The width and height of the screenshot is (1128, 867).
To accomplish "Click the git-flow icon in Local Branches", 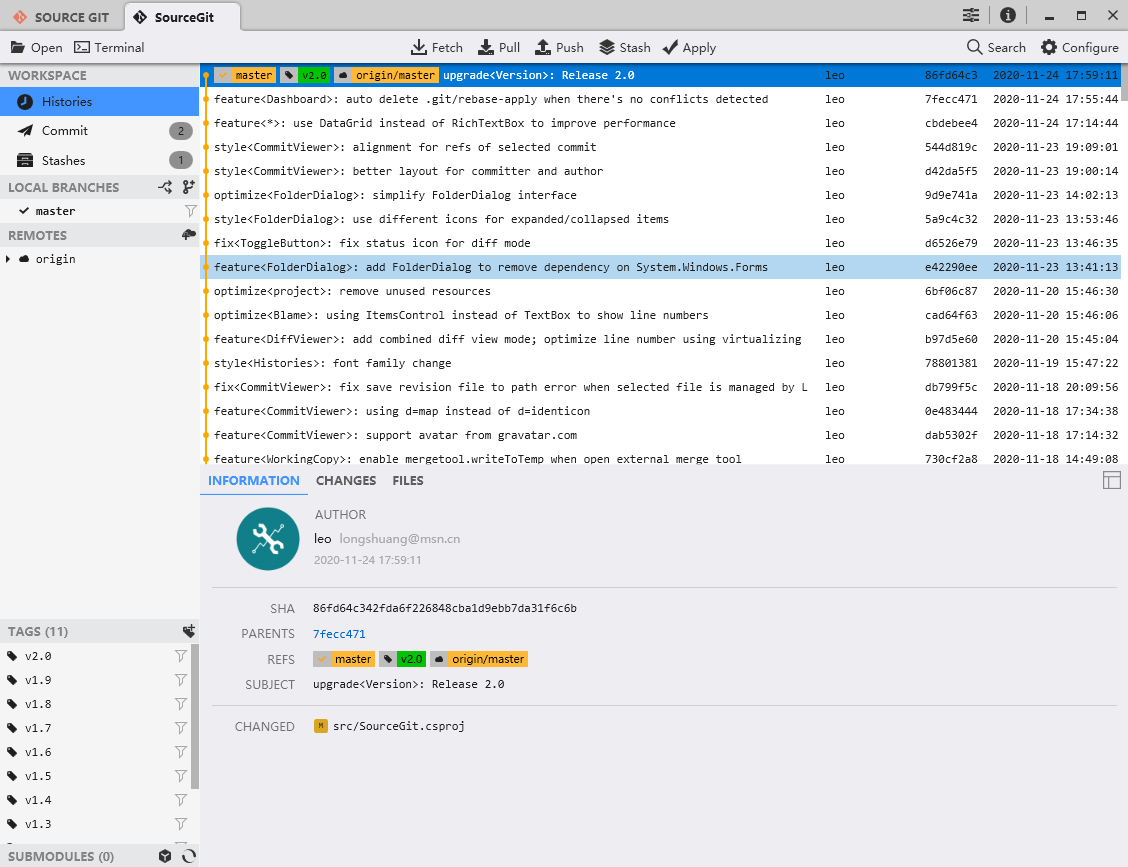I will coord(165,187).
